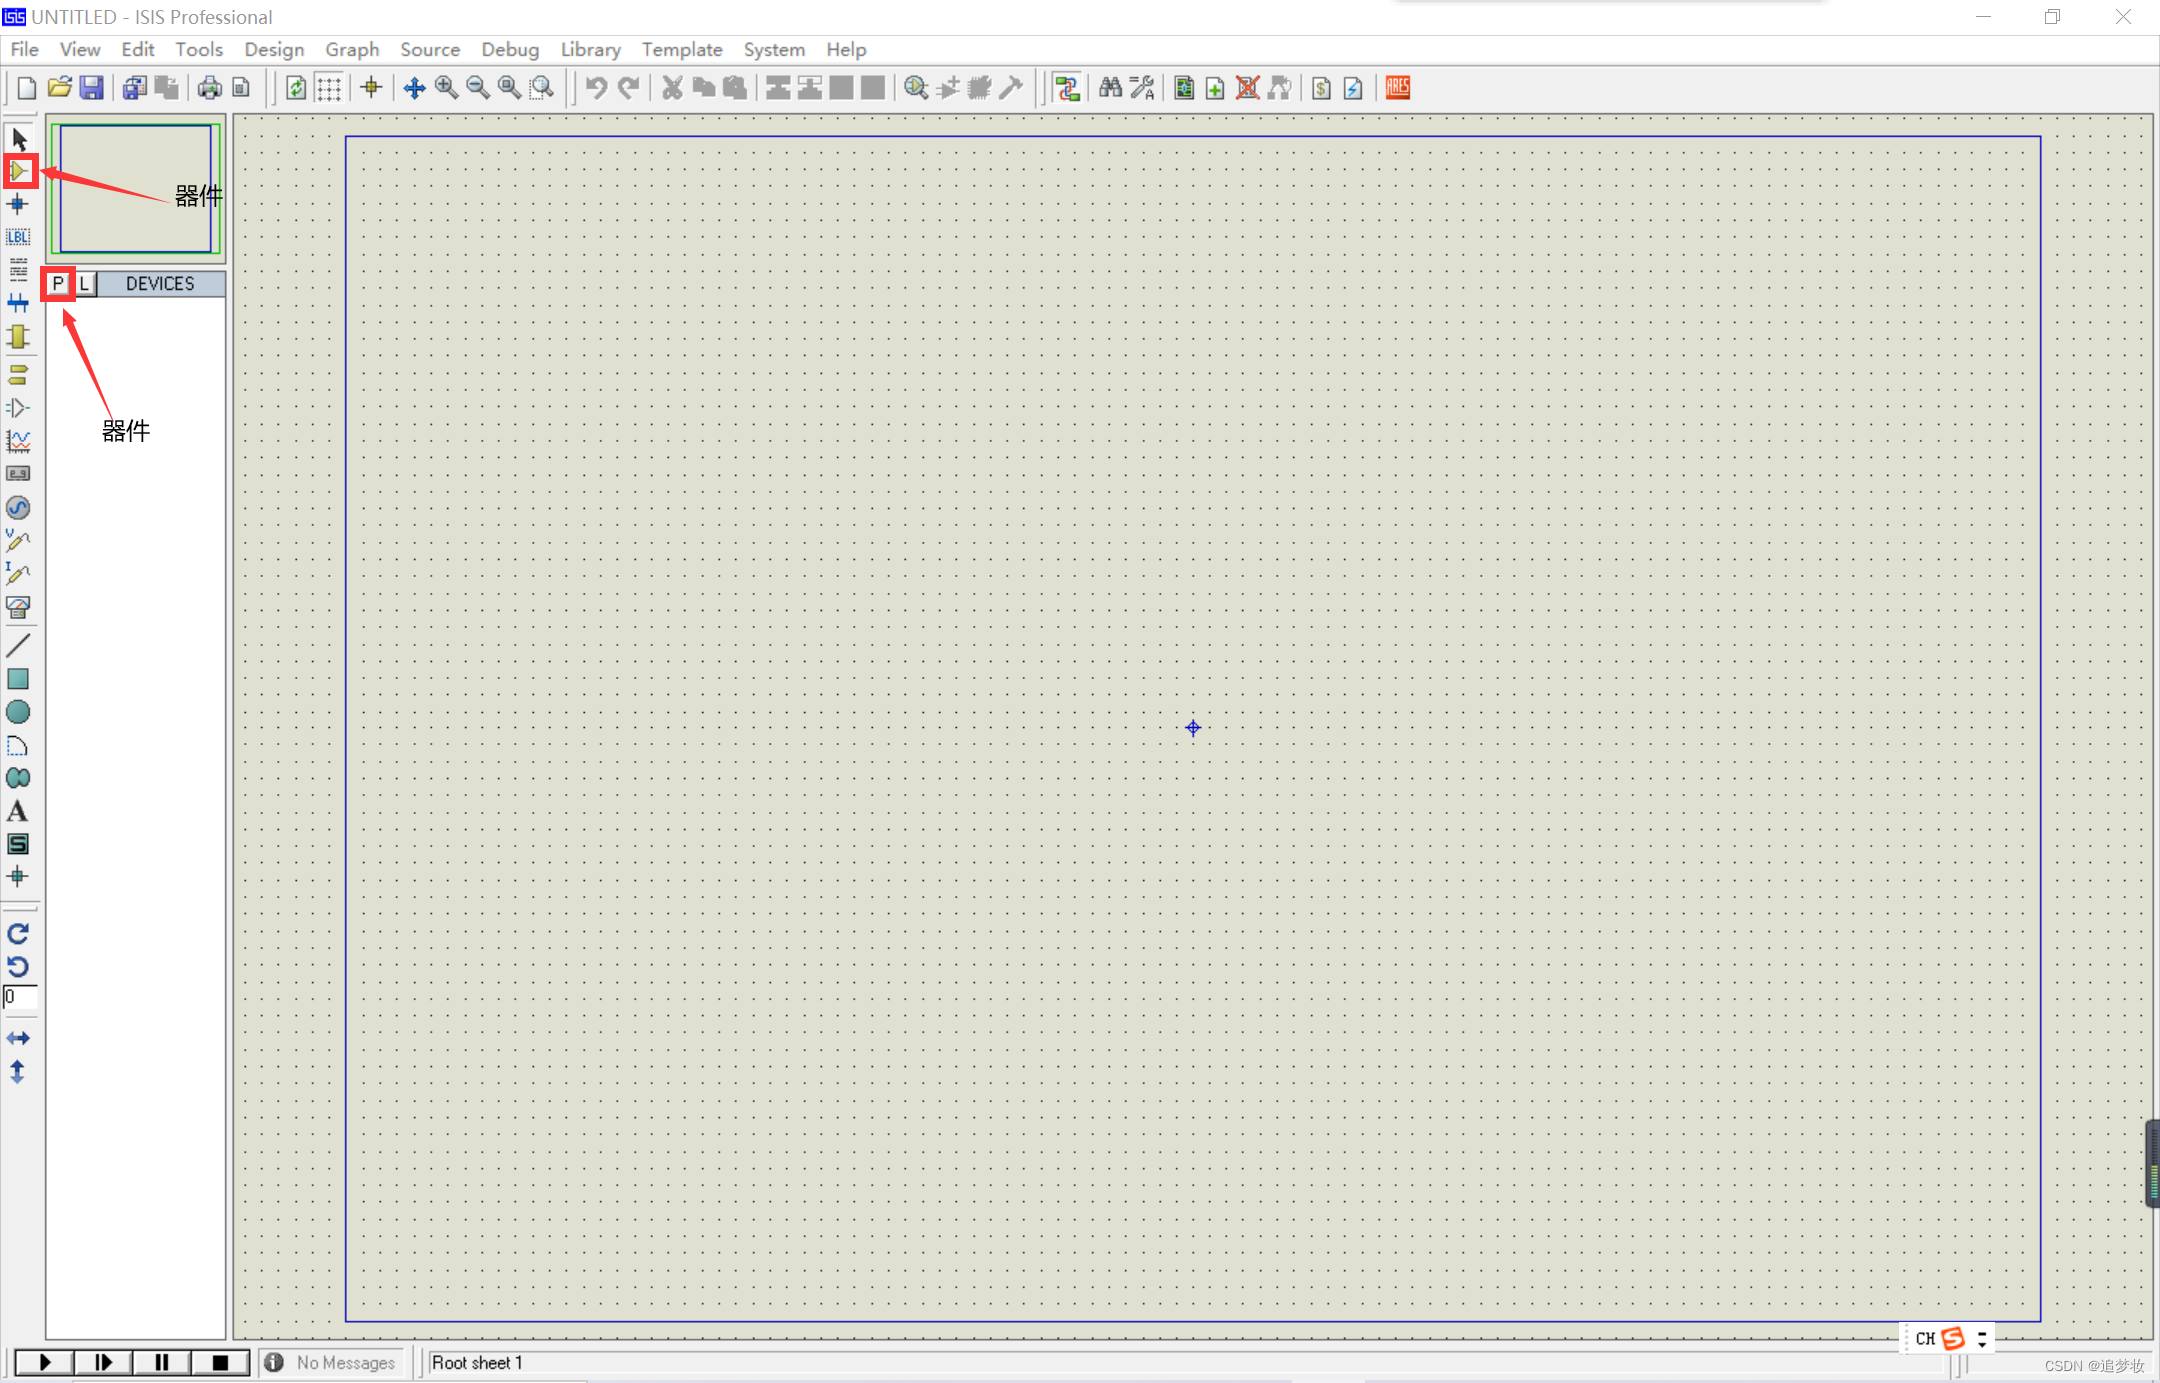Select the Graph mode tool
This screenshot has height=1383, width=2160.
point(18,441)
